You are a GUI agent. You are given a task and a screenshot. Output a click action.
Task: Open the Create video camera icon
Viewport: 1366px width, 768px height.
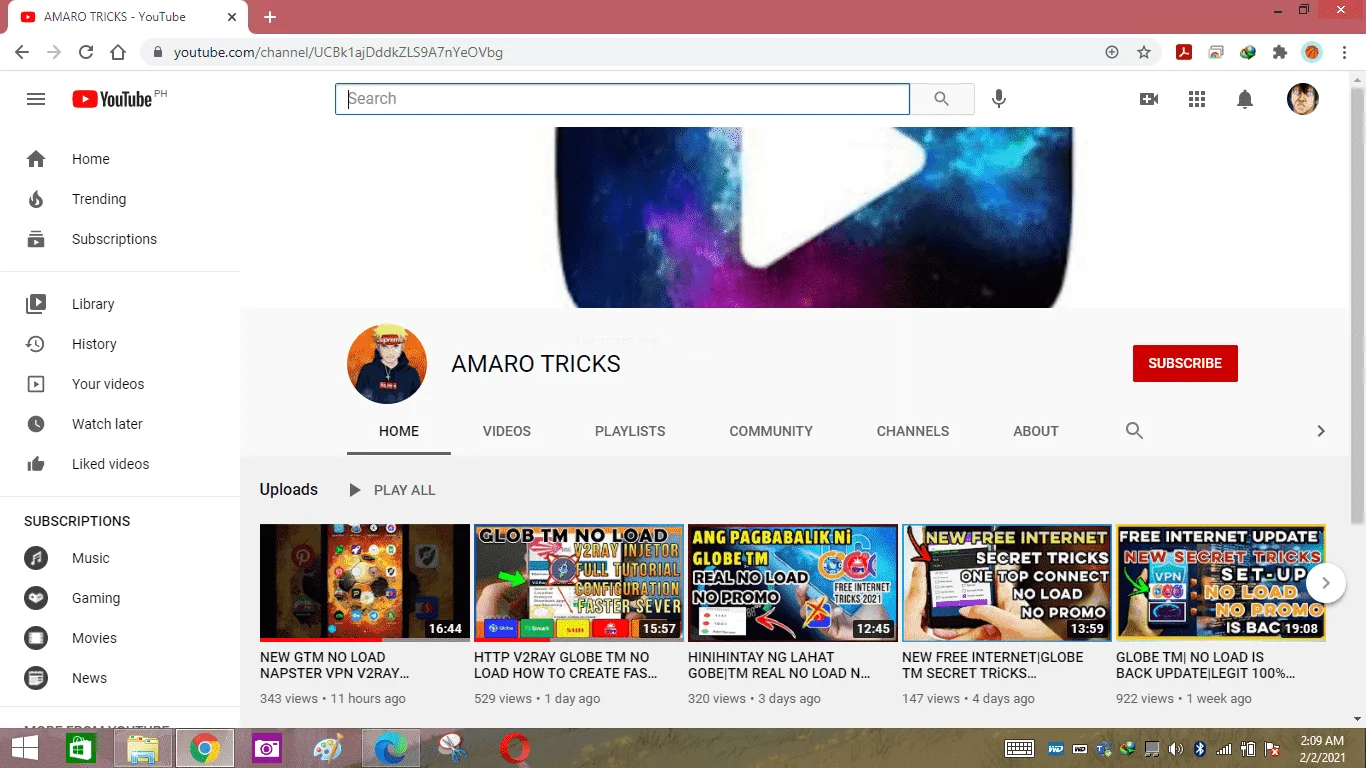pyautogui.click(x=1149, y=99)
